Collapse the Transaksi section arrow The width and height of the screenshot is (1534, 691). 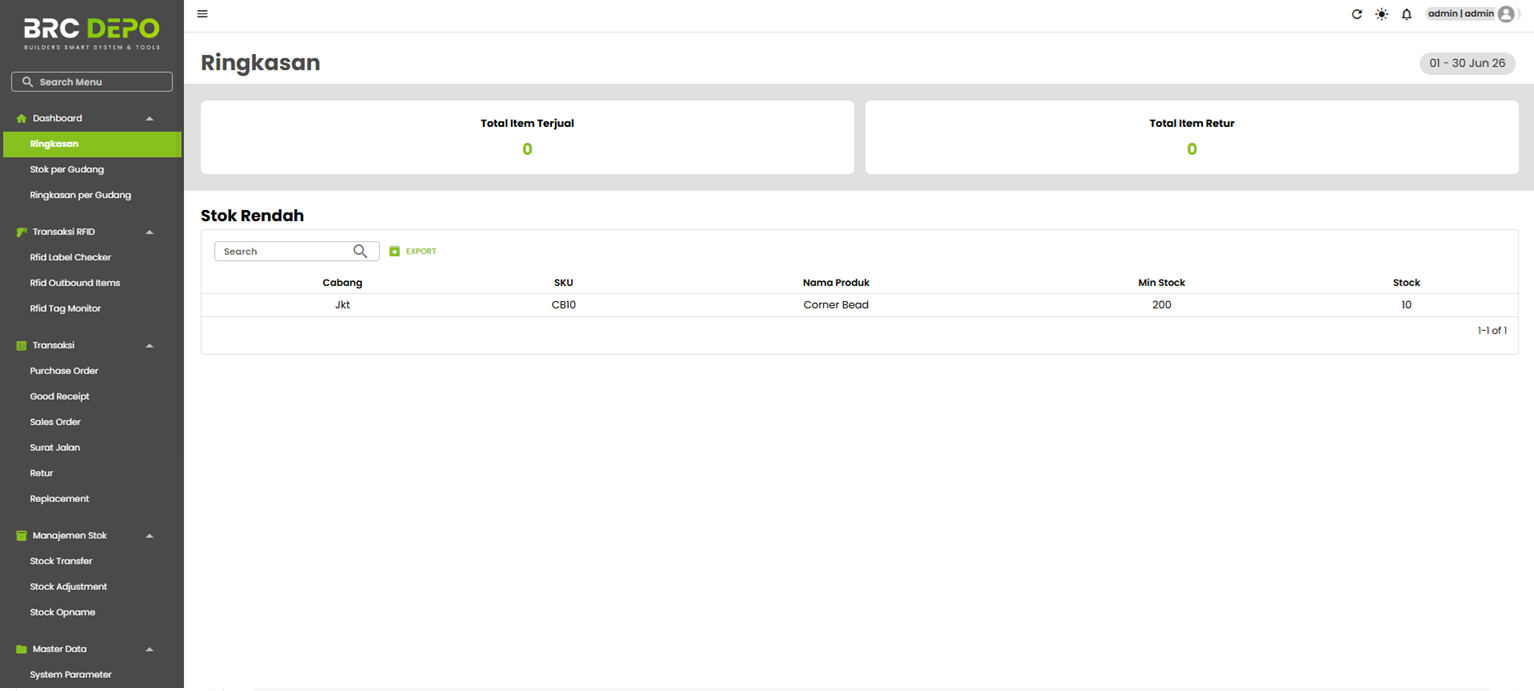pyautogui.click(x=150, y=345)
